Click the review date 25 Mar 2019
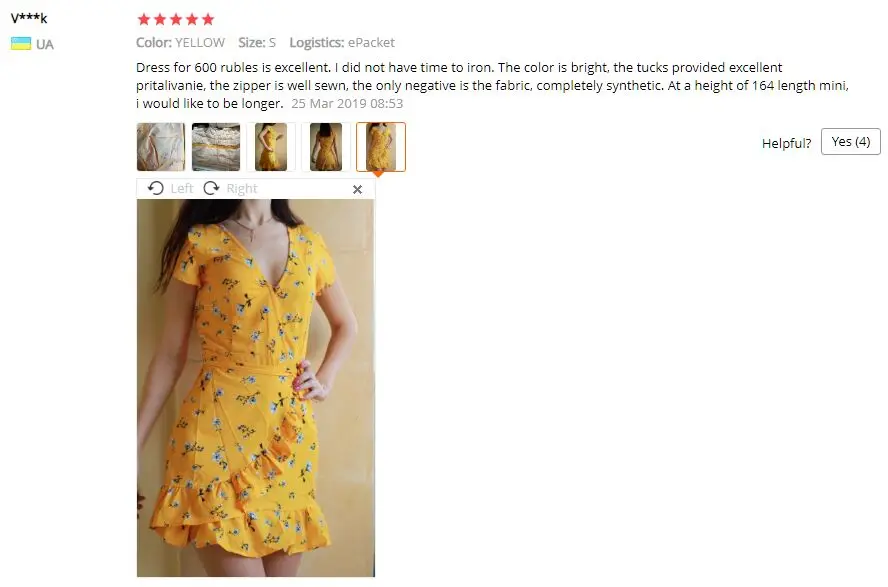The image size is (888, 587). pyautogui.click(x=347, y=104)
